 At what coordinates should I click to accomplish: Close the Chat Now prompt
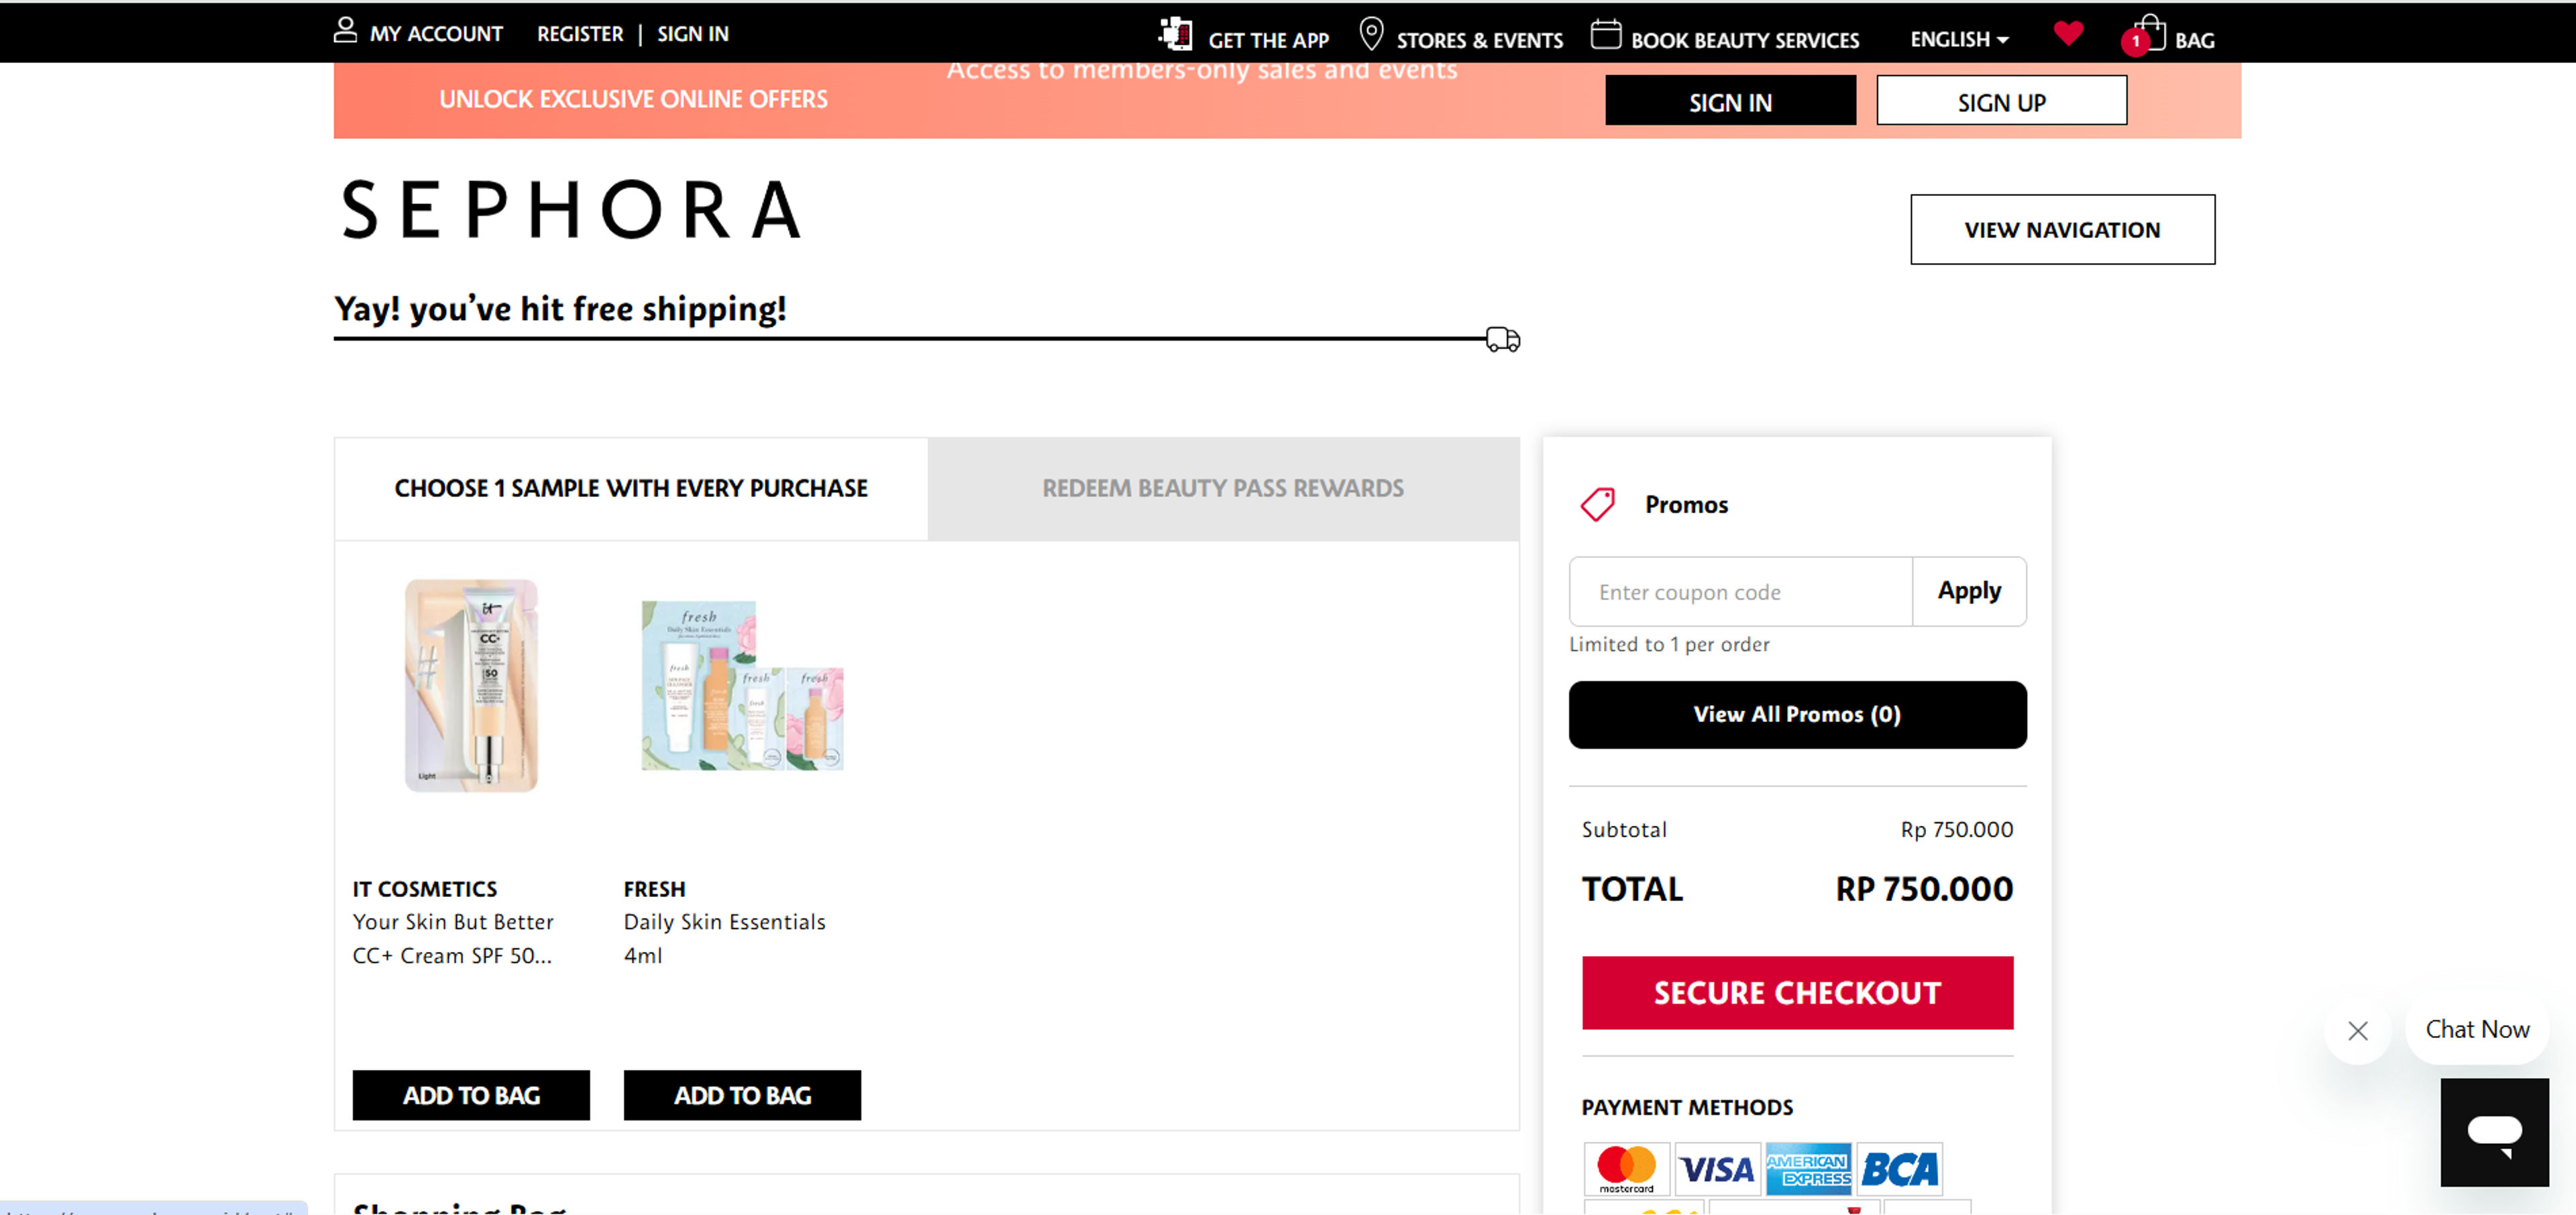click(2357, 1030)
